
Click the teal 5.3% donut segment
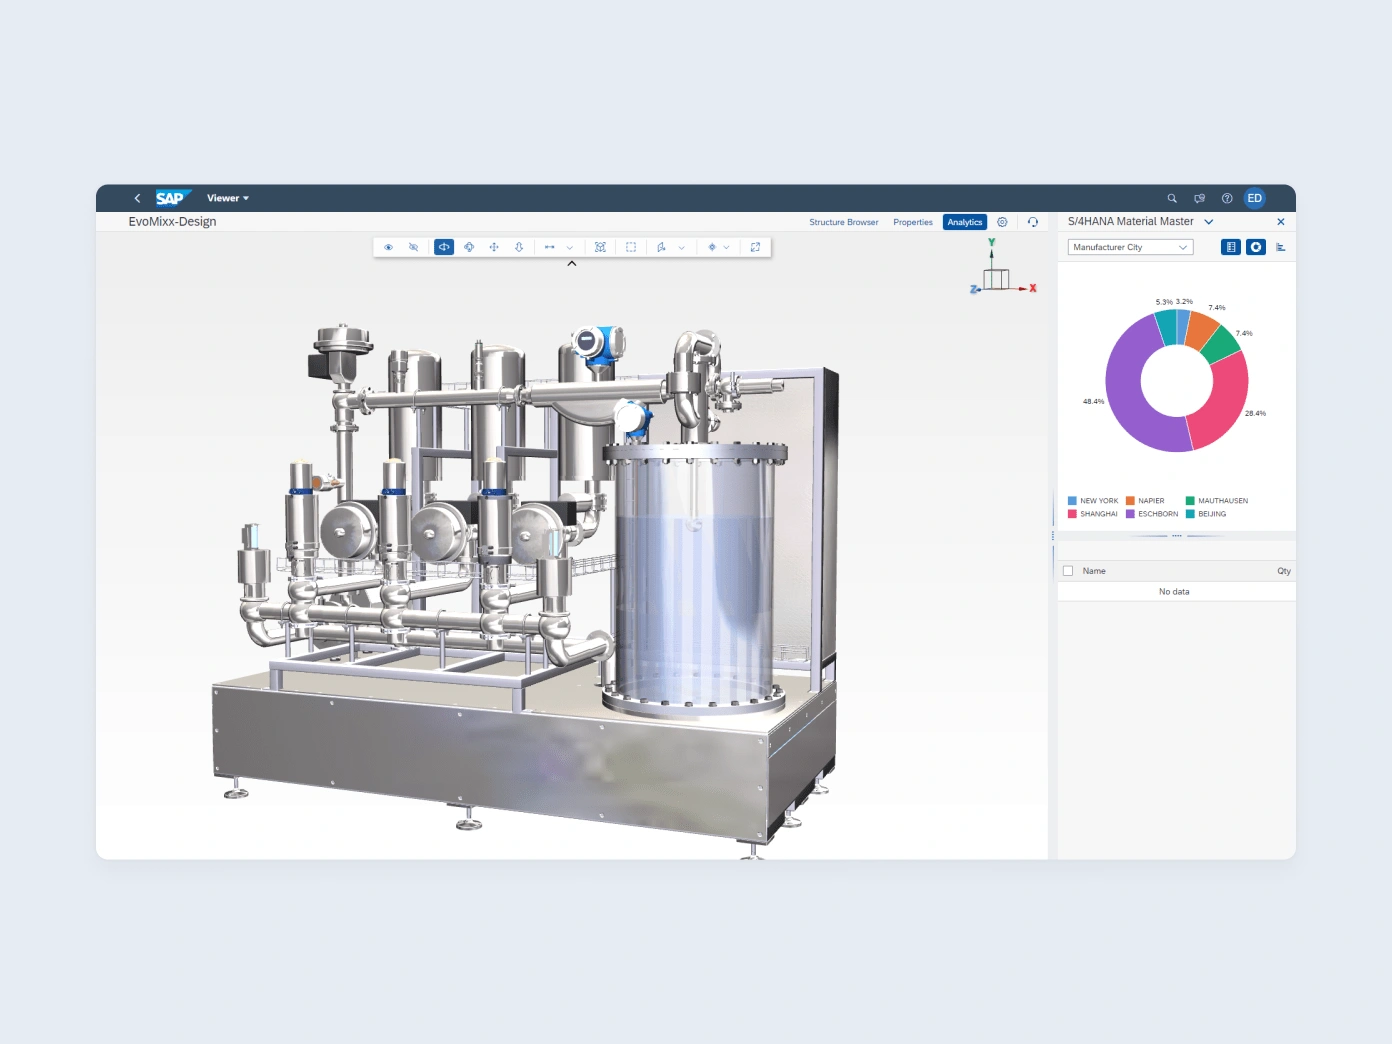coord(1167,328)
